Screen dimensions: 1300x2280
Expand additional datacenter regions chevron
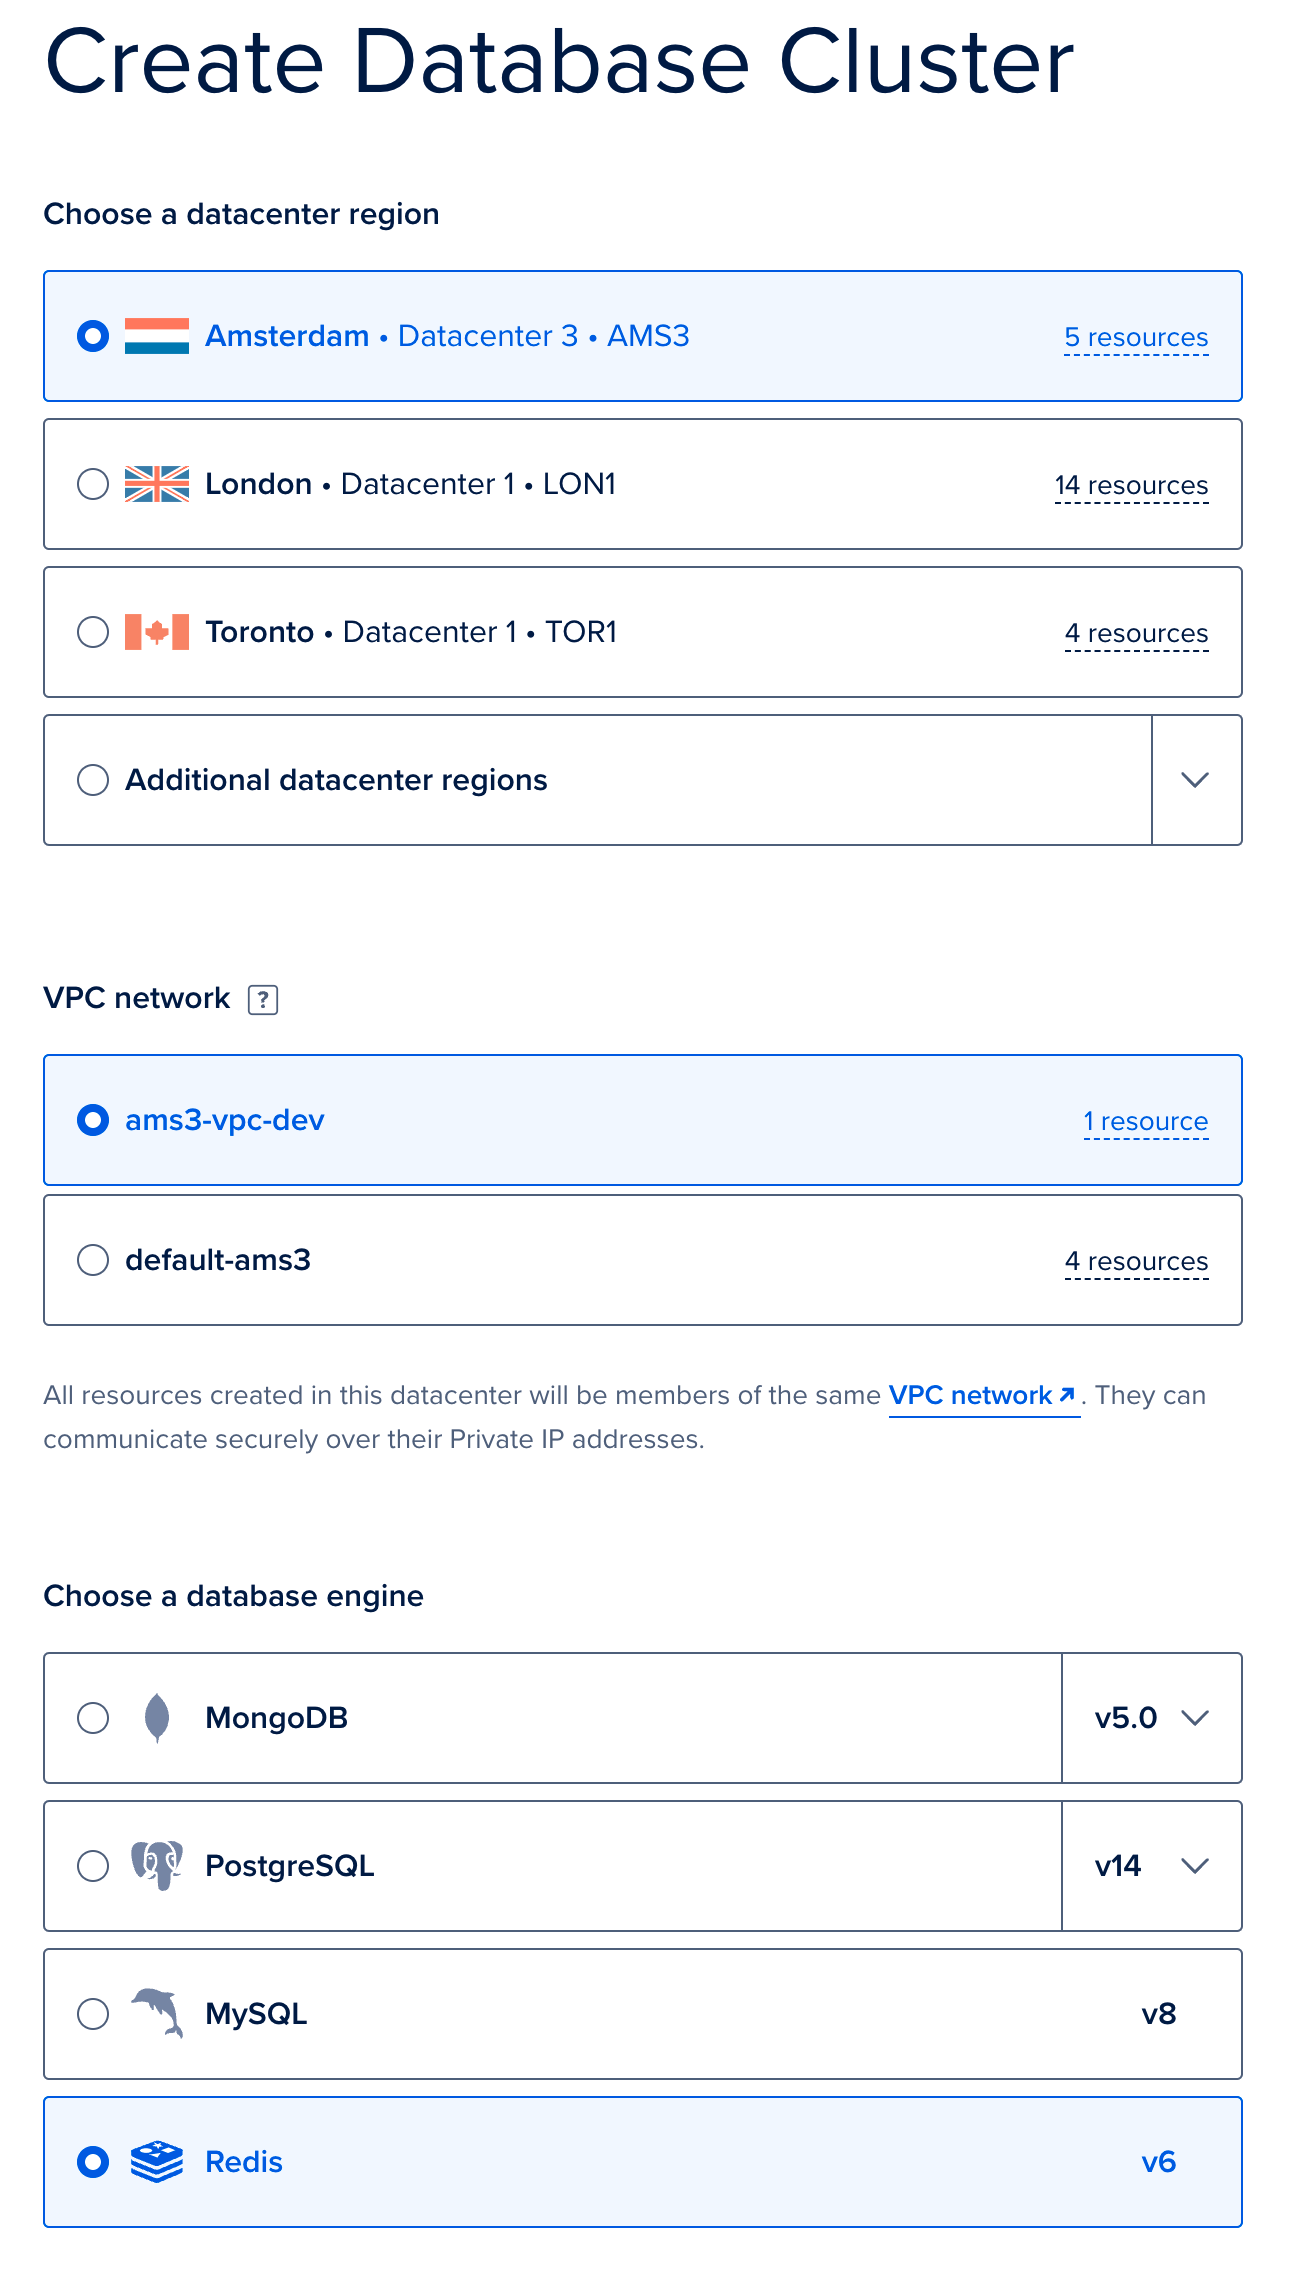pyautogui.click(x=1196, y=780)
